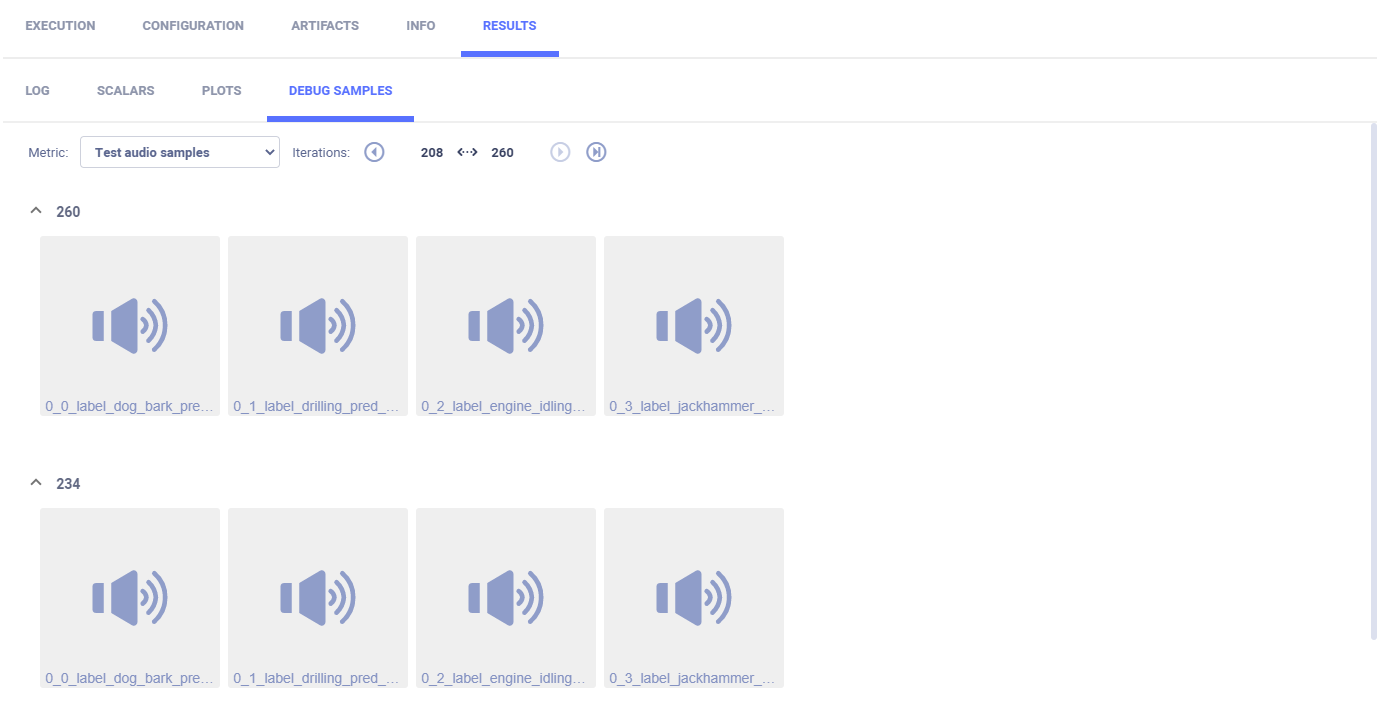Play jackhammer audio sample in iteration 234
This screenshot has width=1381, height=708.
pyautogui.click(x=694, y=597)
